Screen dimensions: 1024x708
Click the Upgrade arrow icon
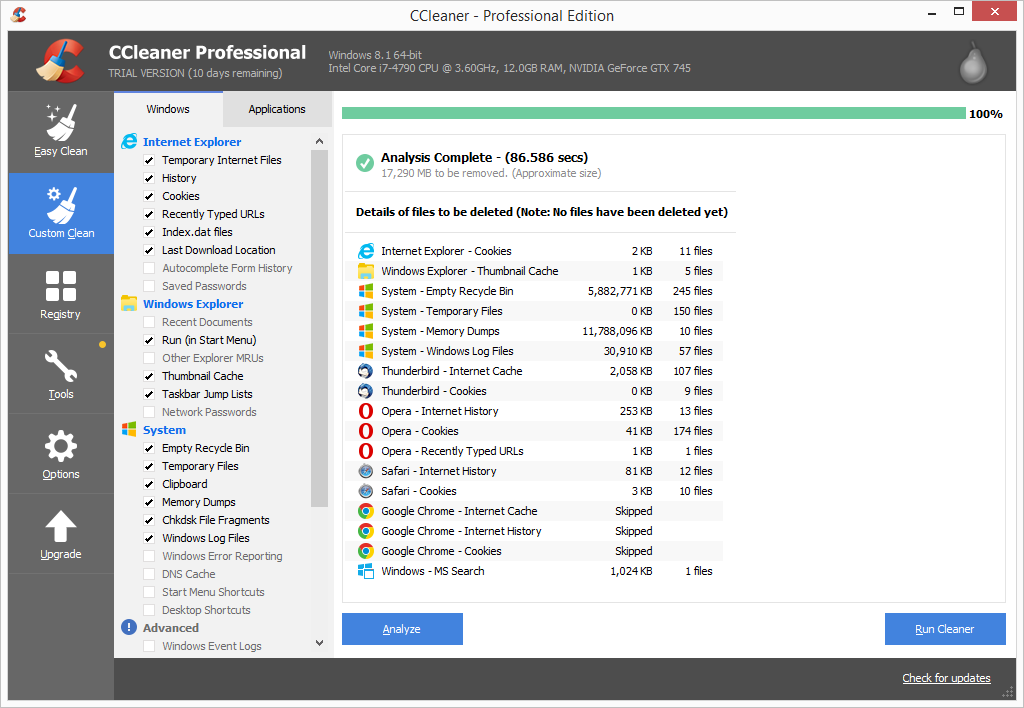pyautogui.click(x=60, y=524)
